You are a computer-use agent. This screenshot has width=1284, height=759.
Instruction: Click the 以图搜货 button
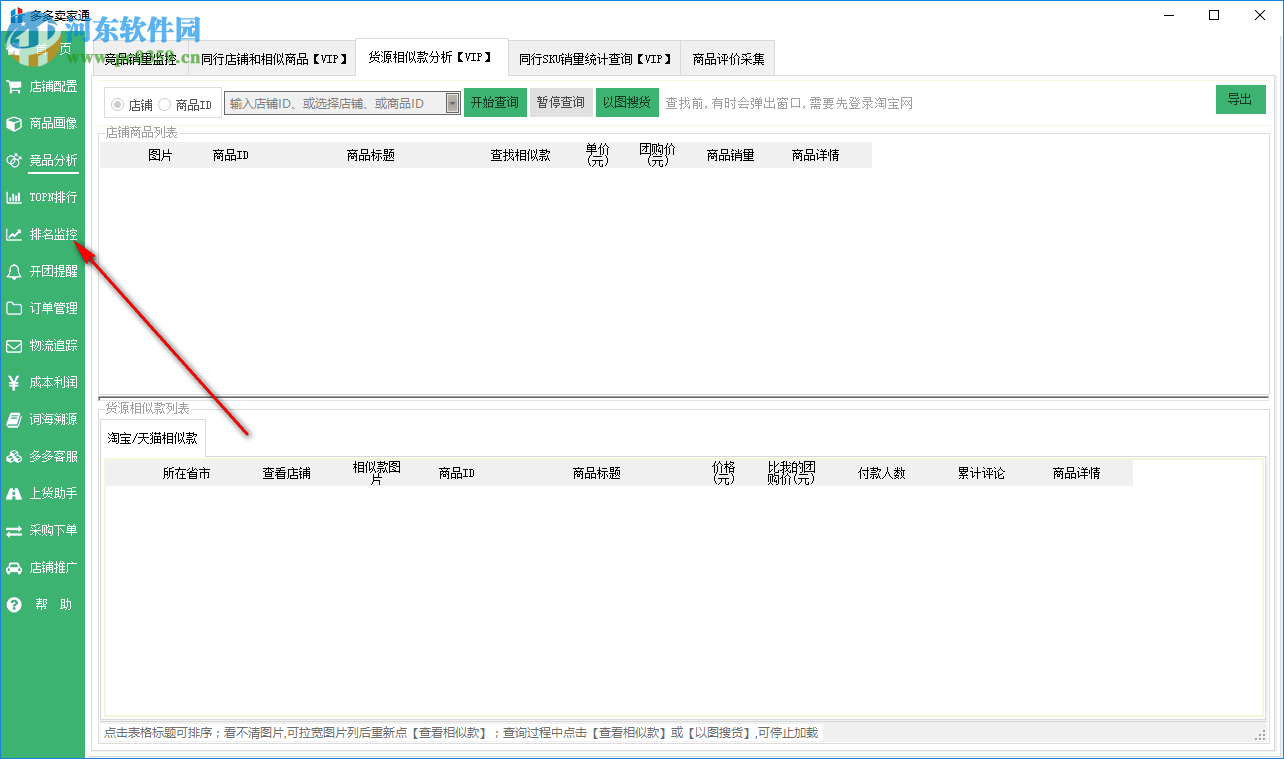627,102
